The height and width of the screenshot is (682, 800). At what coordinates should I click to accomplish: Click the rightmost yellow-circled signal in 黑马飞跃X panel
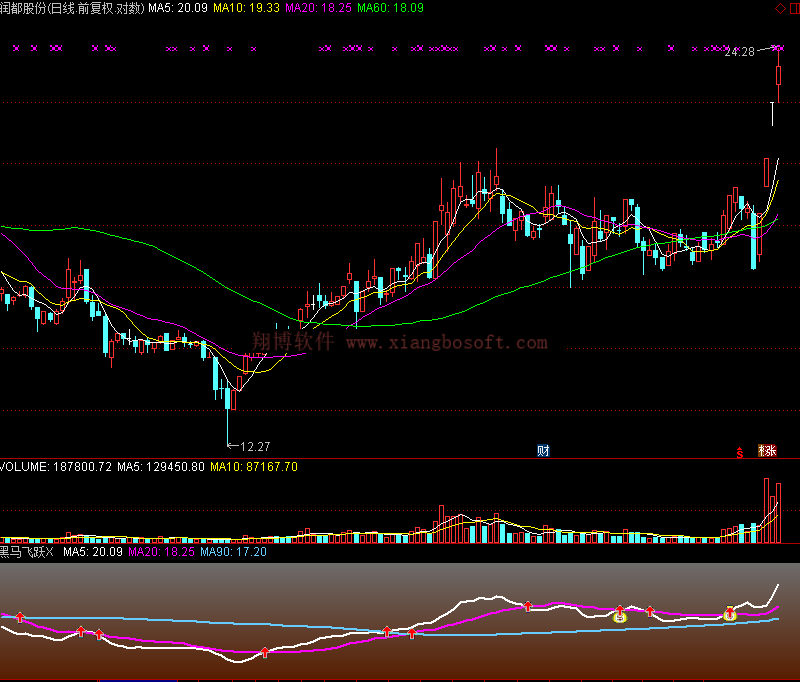730,614
